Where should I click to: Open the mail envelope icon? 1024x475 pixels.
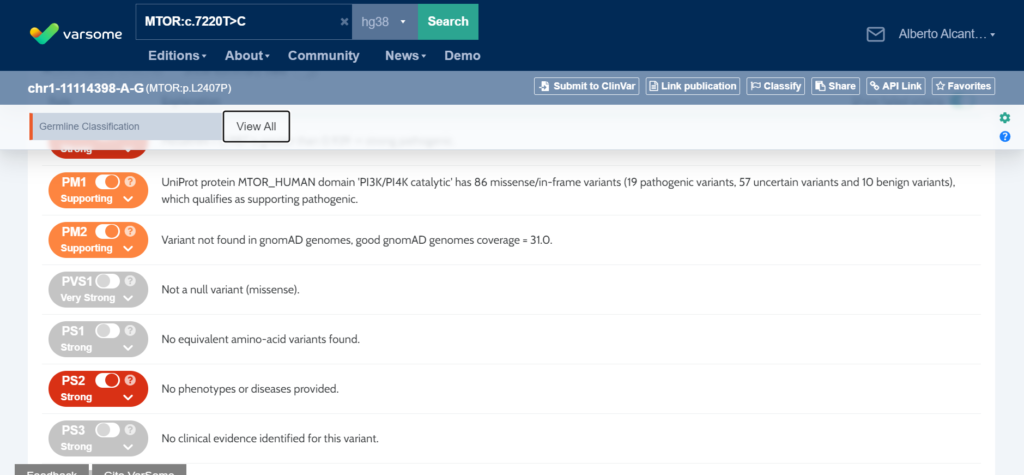875,34
